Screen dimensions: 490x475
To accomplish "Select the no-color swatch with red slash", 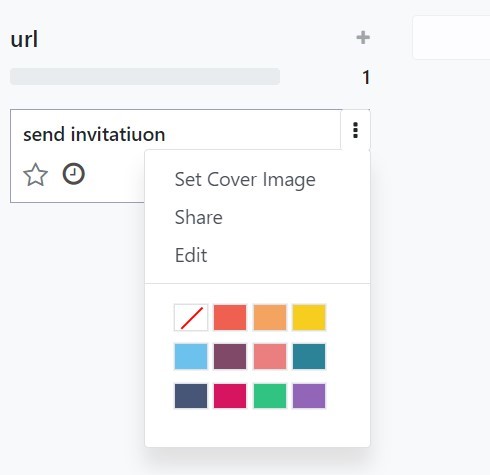I will [191, 317].
